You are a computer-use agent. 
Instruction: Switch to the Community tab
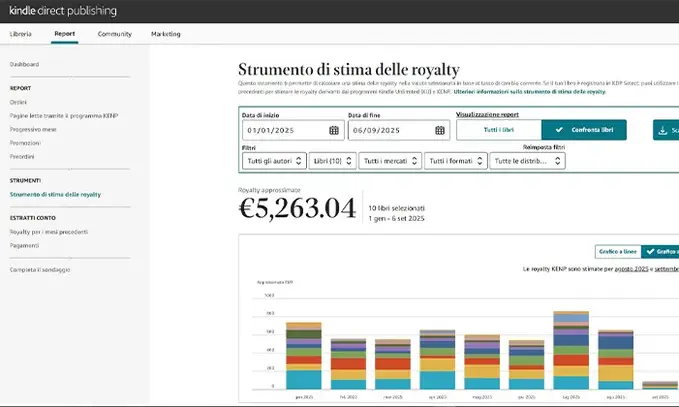[x=114, y=34]
